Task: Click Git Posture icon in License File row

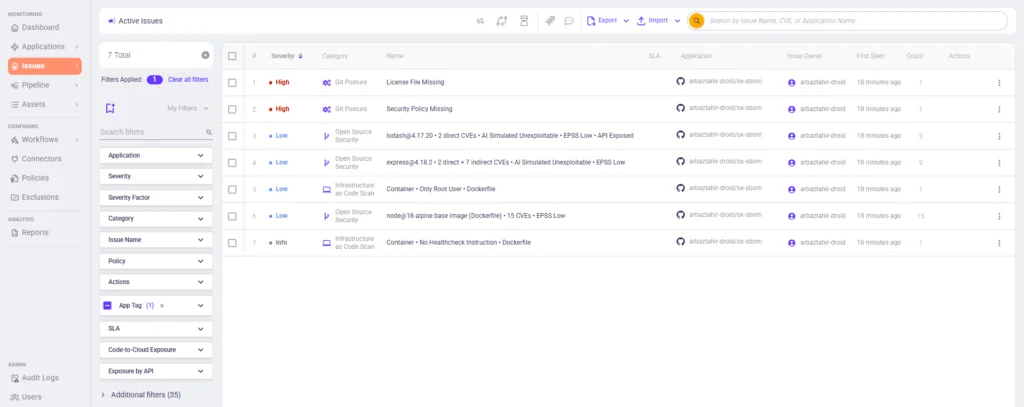Action: [x=327, y=82]
